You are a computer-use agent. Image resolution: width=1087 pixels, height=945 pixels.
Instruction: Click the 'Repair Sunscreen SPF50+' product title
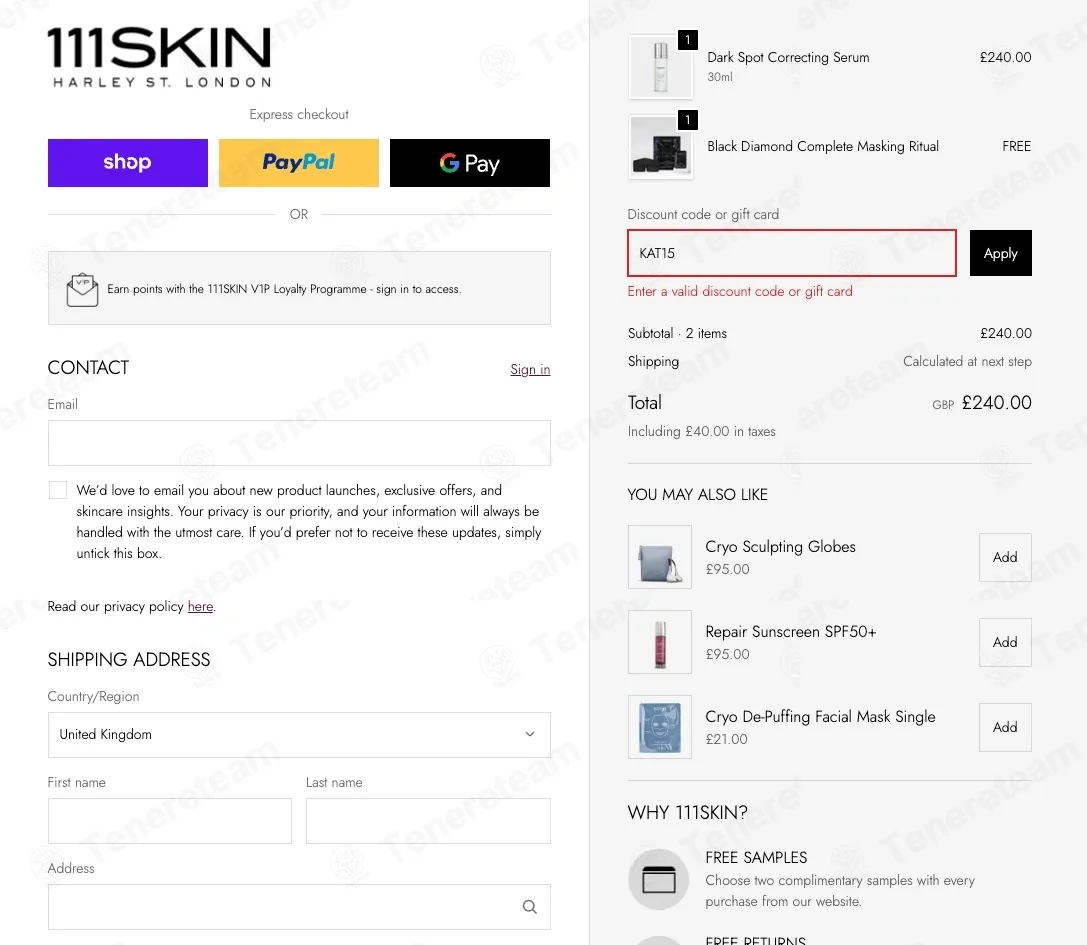(x=791, y=632)
